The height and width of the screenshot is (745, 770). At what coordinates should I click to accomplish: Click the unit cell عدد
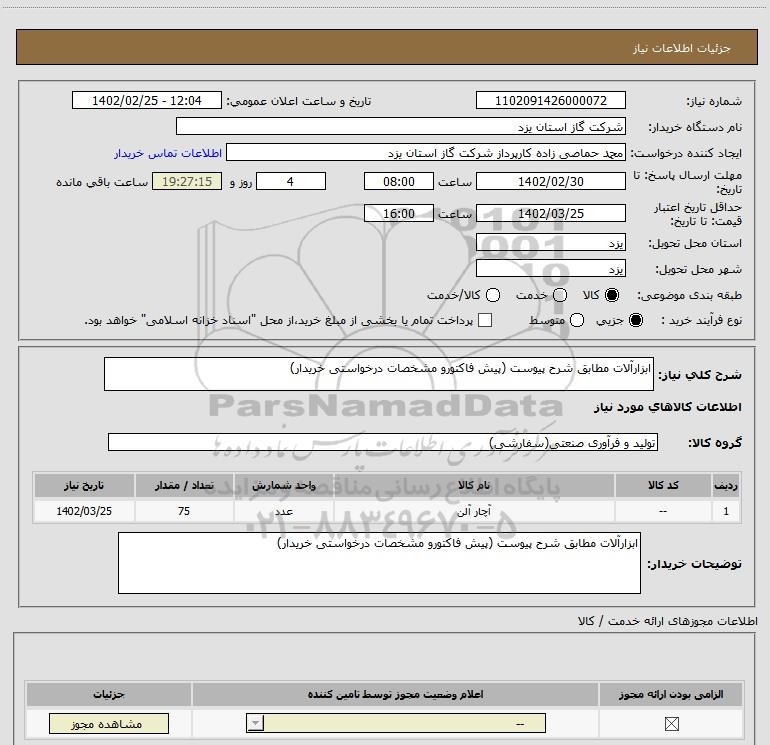284,511
